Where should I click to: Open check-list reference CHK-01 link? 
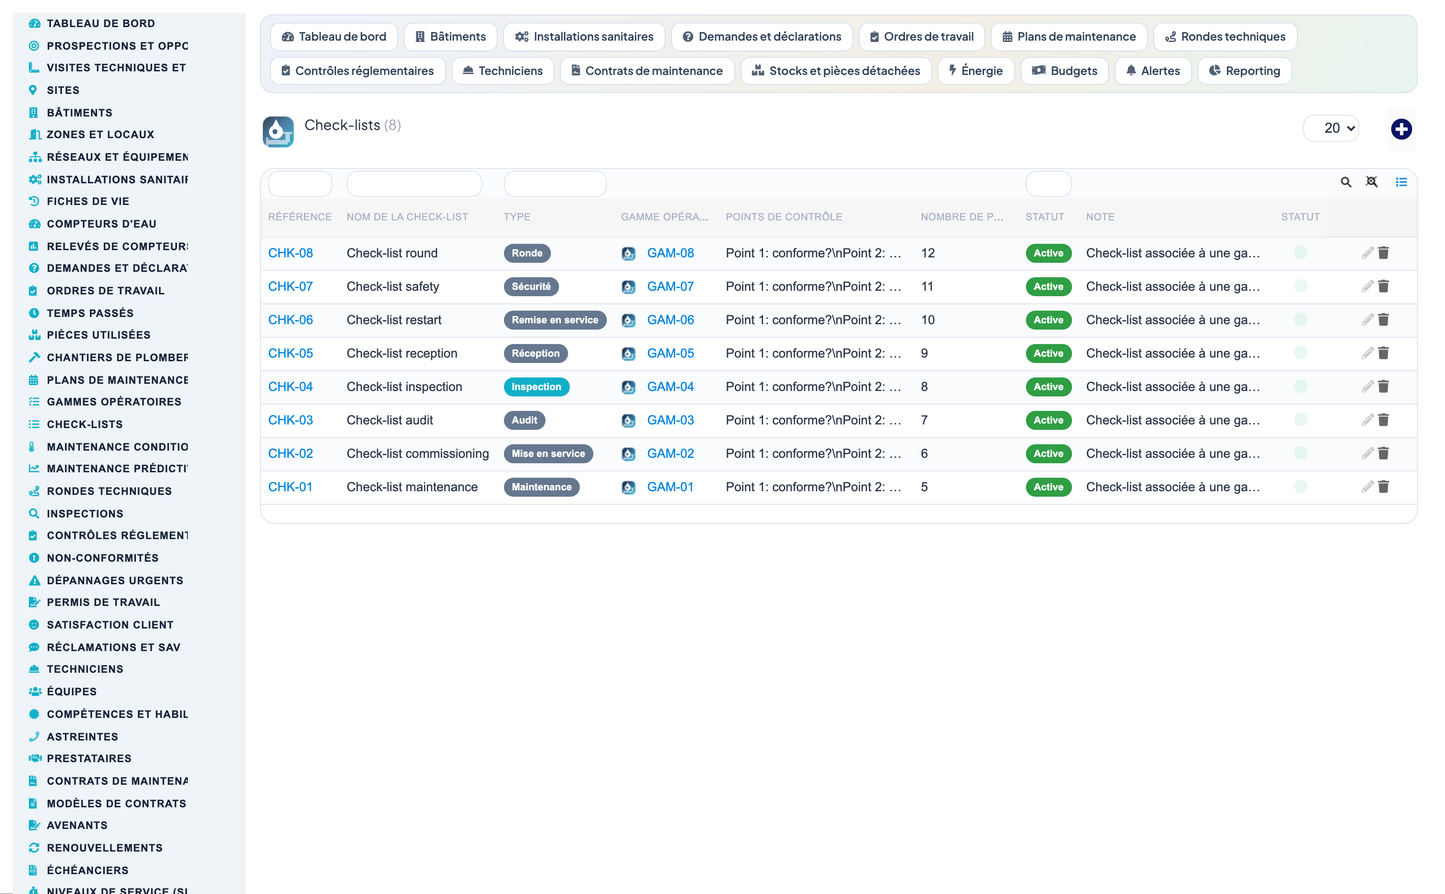point(290,487)
